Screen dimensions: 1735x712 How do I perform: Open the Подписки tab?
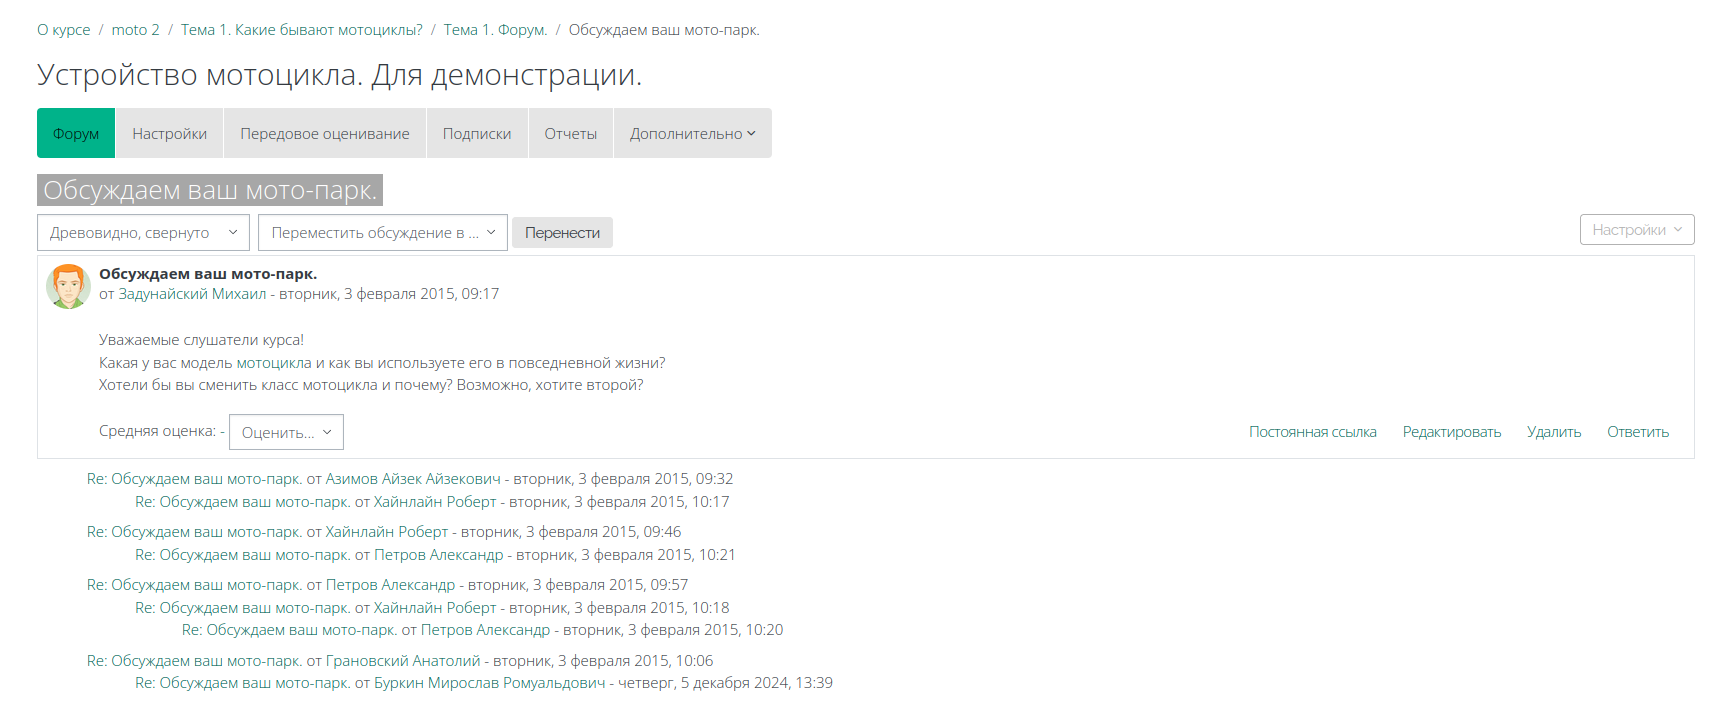[477, 134]
